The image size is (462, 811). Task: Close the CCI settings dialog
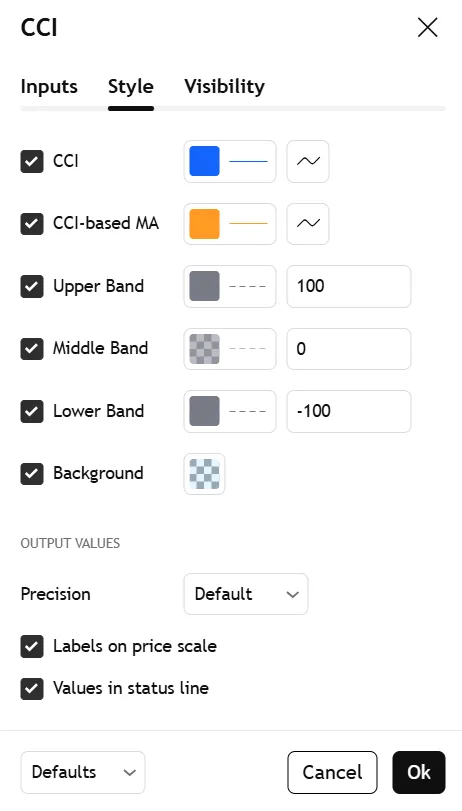point(427,27)
